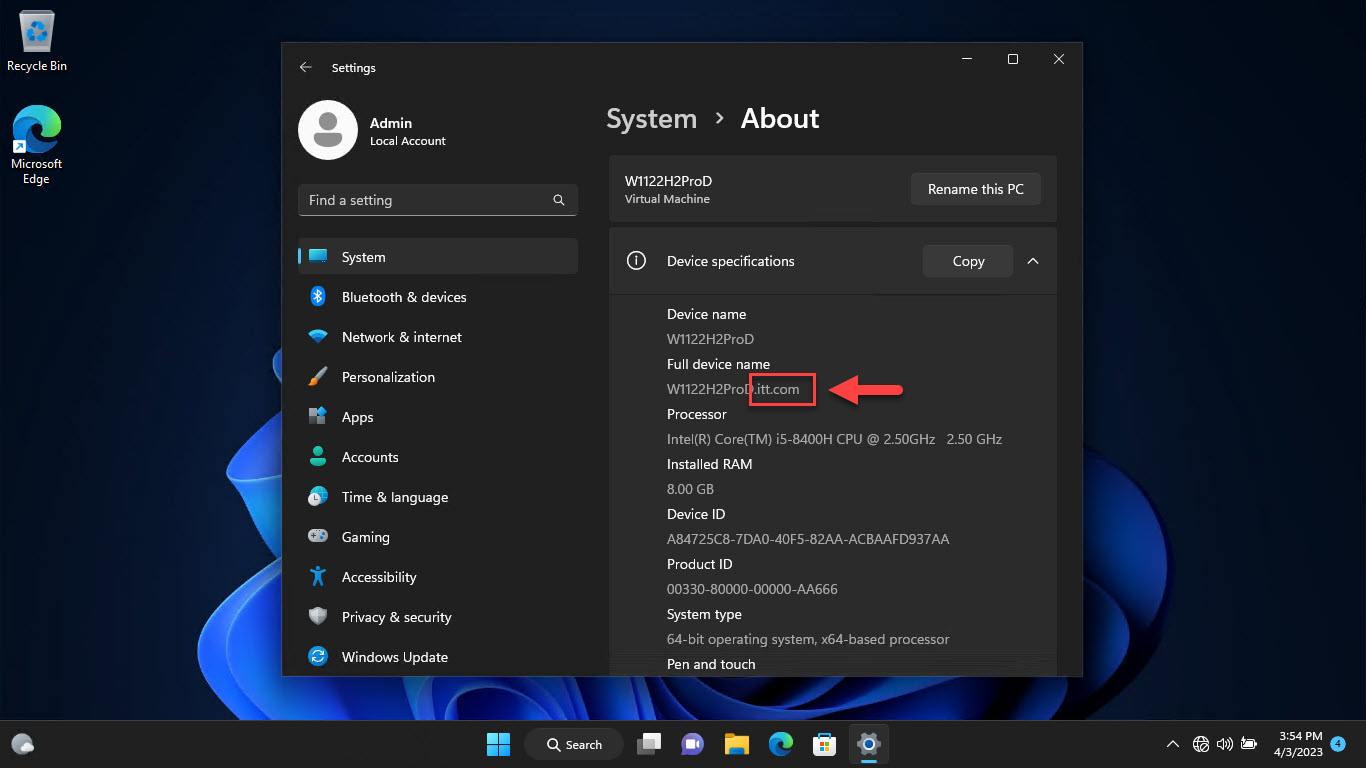Open Accessibility settings
This screenshot has height=768, width=1366.
pos(379,577)
